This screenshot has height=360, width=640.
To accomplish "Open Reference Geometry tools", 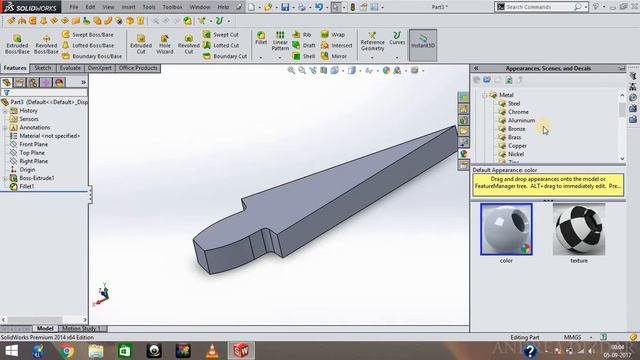I will (x=372, y=42).
